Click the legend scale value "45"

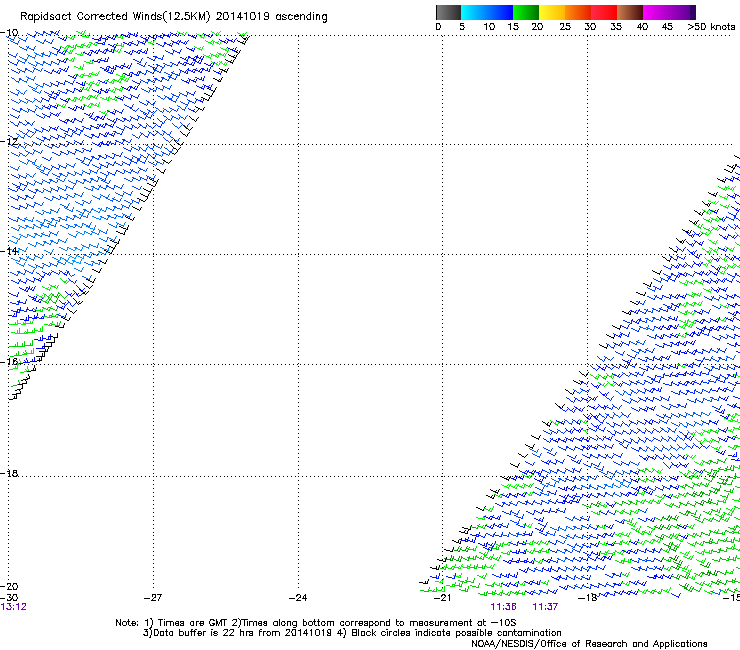click(x=667, y=27)
